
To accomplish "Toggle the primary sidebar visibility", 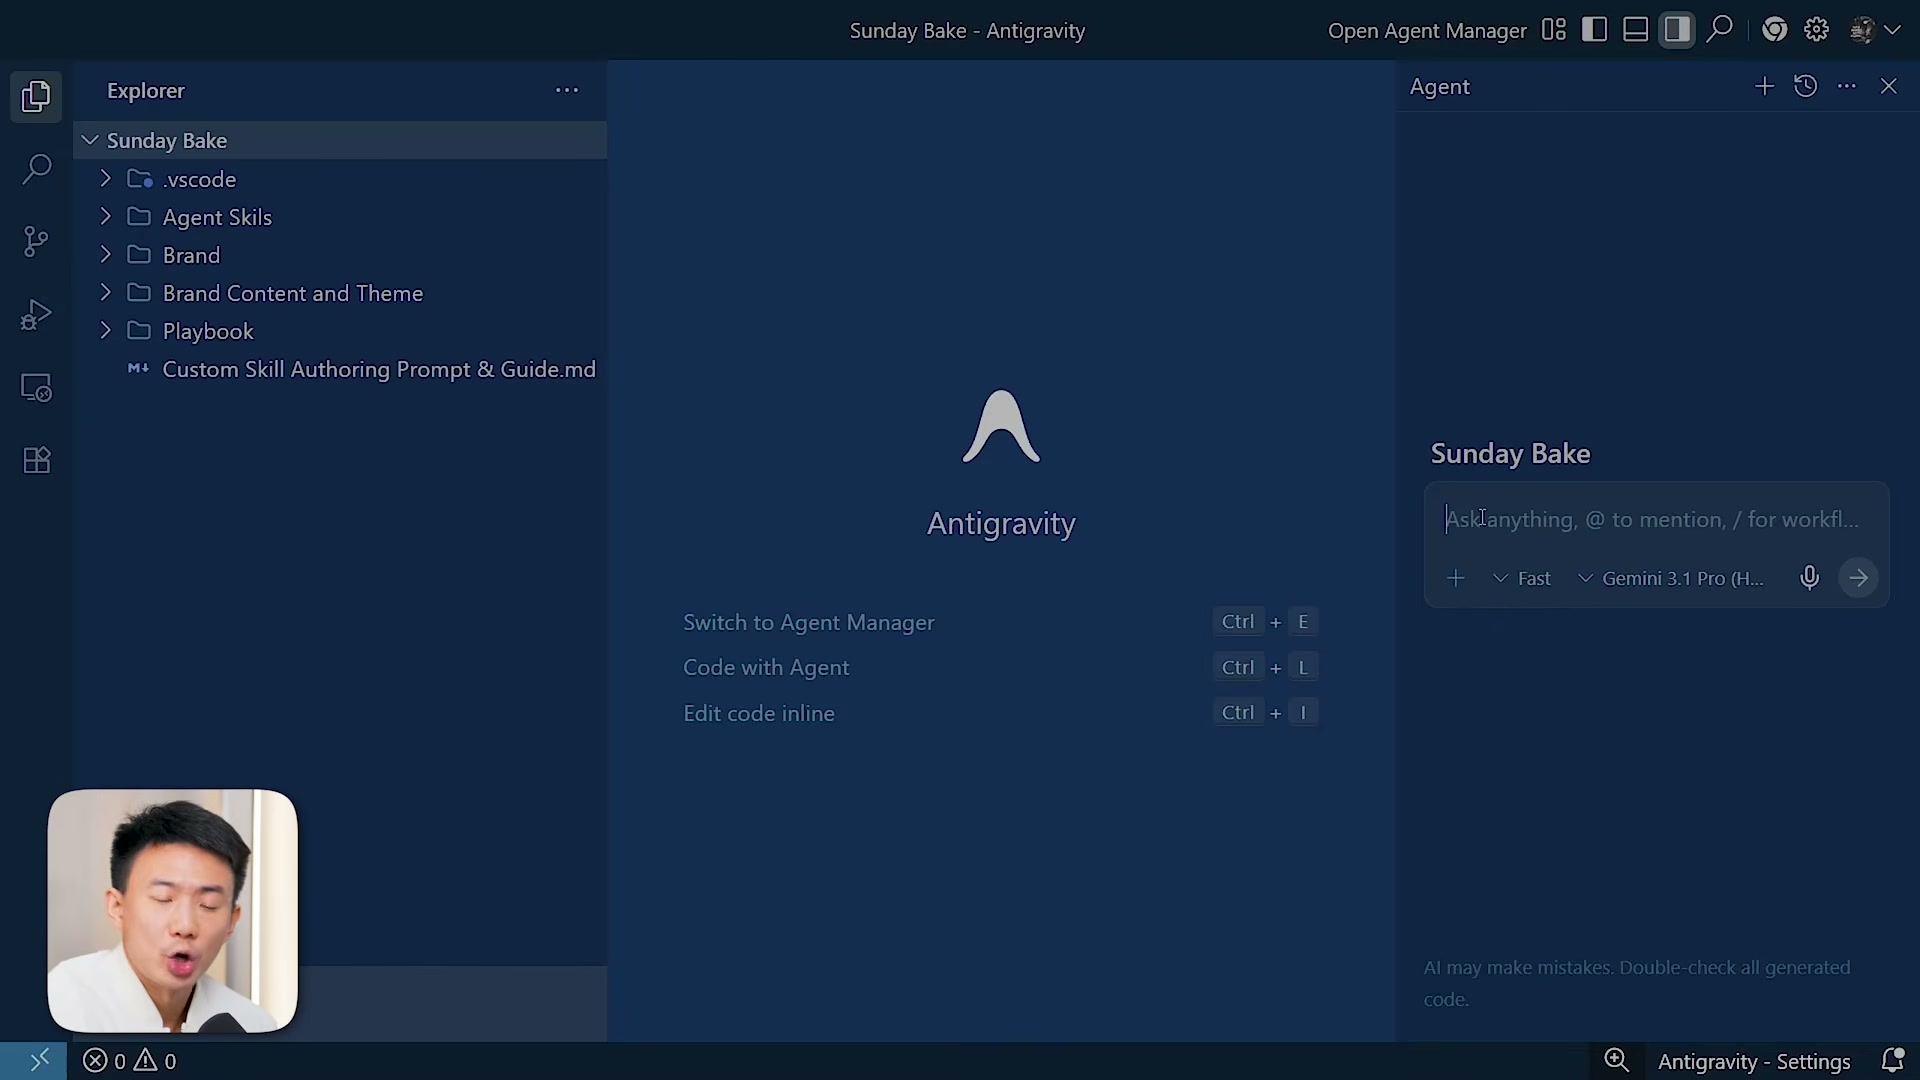I will pos(1595,29).
